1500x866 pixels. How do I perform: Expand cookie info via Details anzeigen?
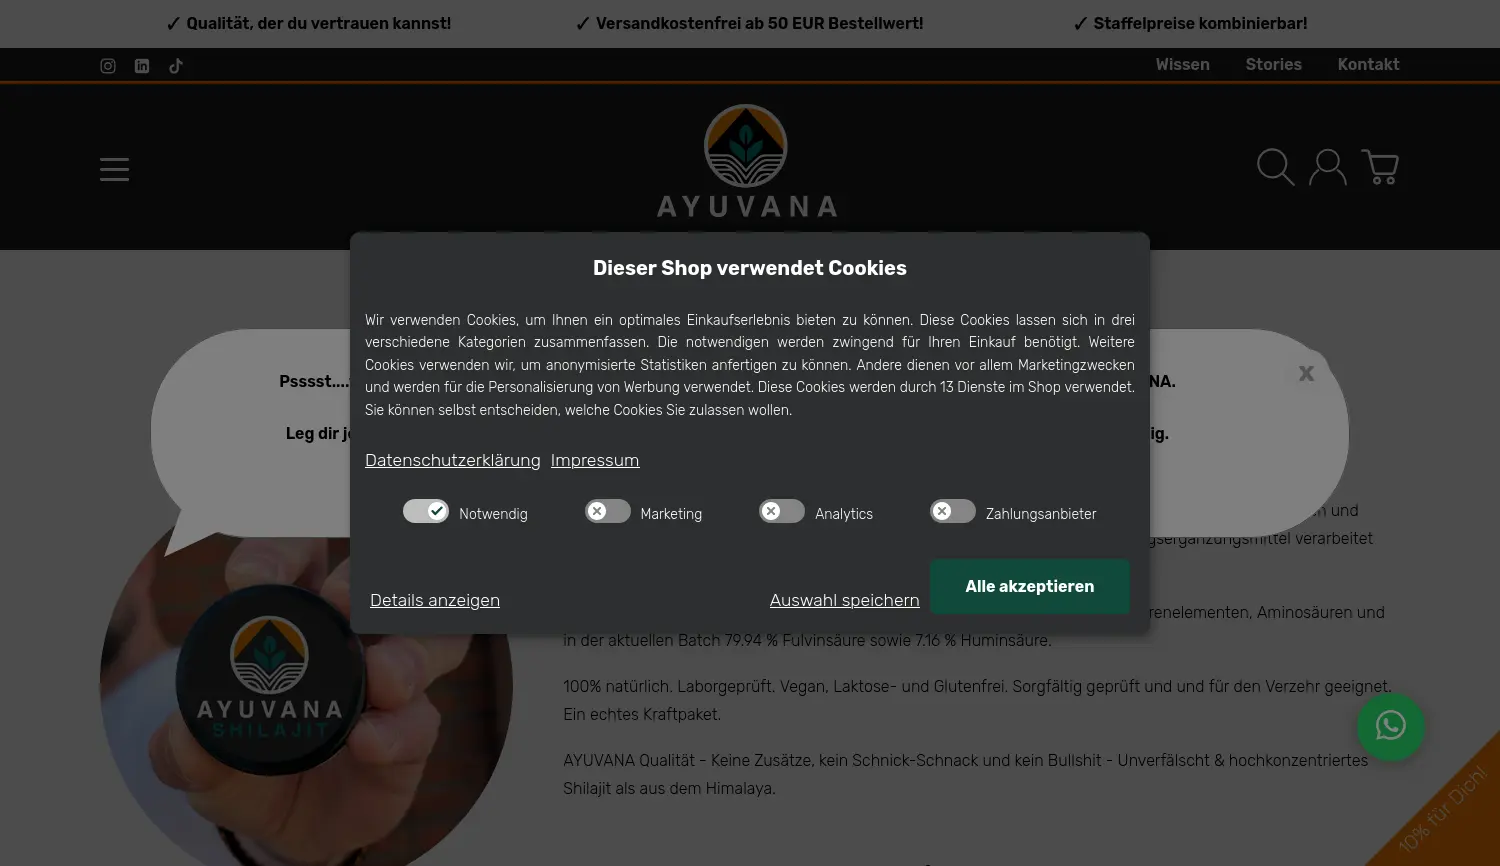[435, 600]
